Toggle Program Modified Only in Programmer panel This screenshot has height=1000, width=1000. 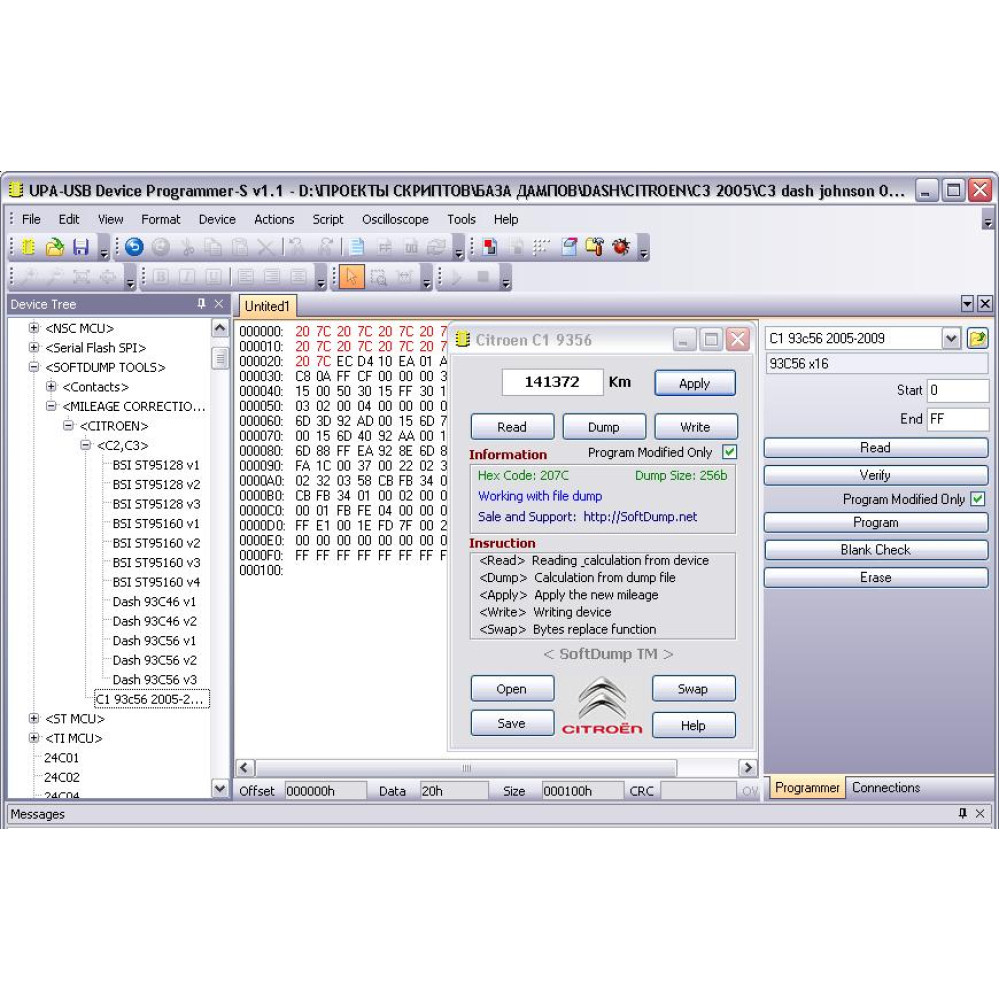click(x=977, y=499)
